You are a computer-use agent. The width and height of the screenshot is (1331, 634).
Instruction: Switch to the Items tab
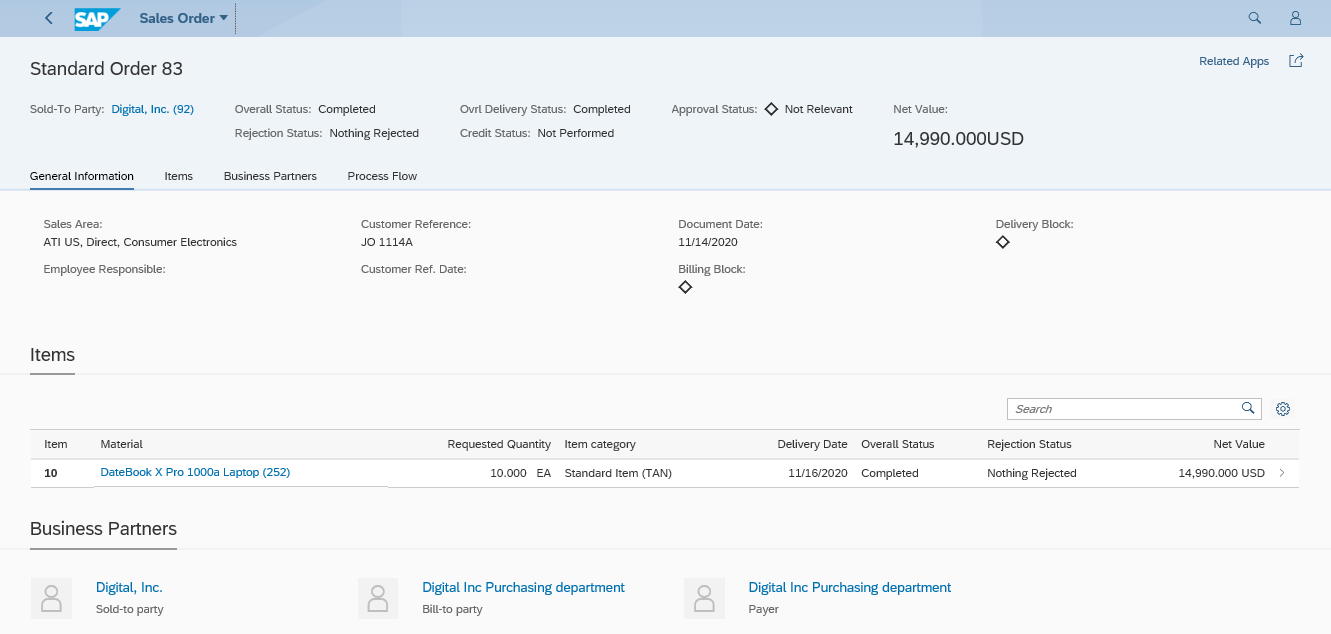[178, 176]
